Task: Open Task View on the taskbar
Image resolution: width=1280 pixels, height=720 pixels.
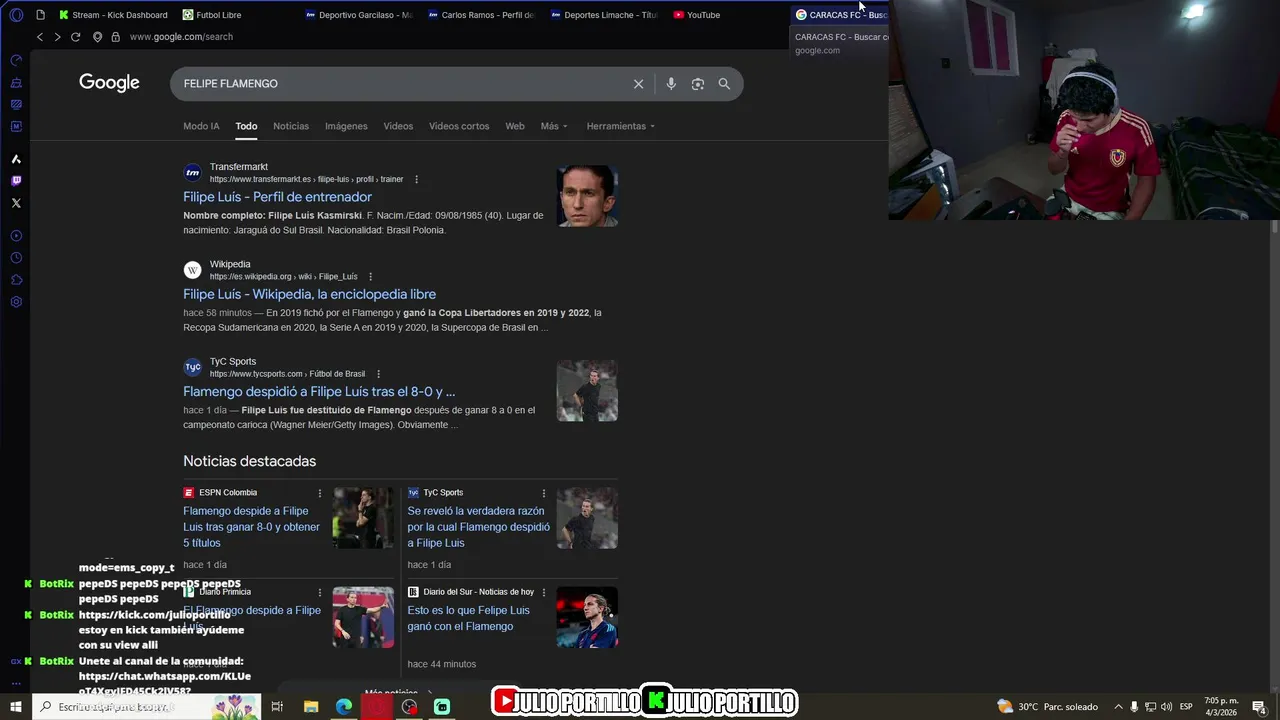Action: [277, 707]
